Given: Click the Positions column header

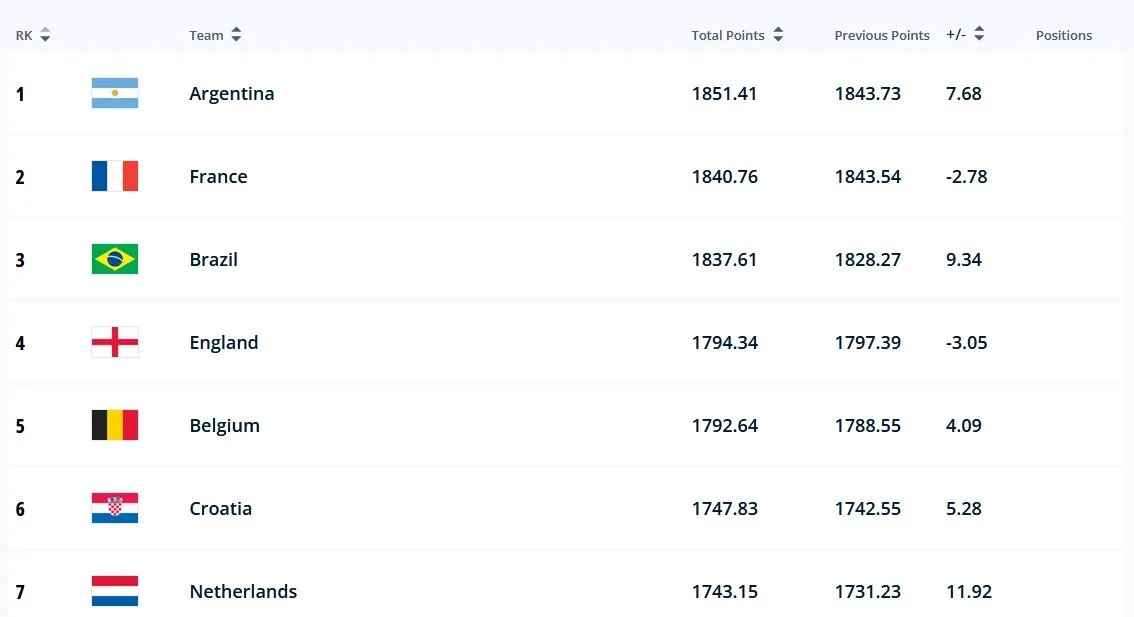Looking at the screenshot, I should pyautogui.click(x=1063, y=35).
